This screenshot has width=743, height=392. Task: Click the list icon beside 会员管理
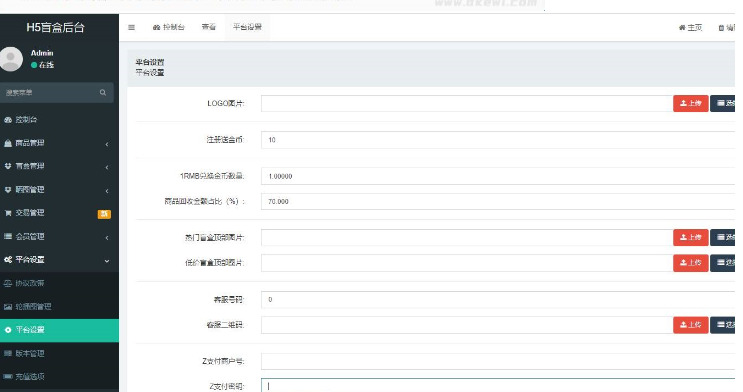pyautogui.click(x=8, y=236)
